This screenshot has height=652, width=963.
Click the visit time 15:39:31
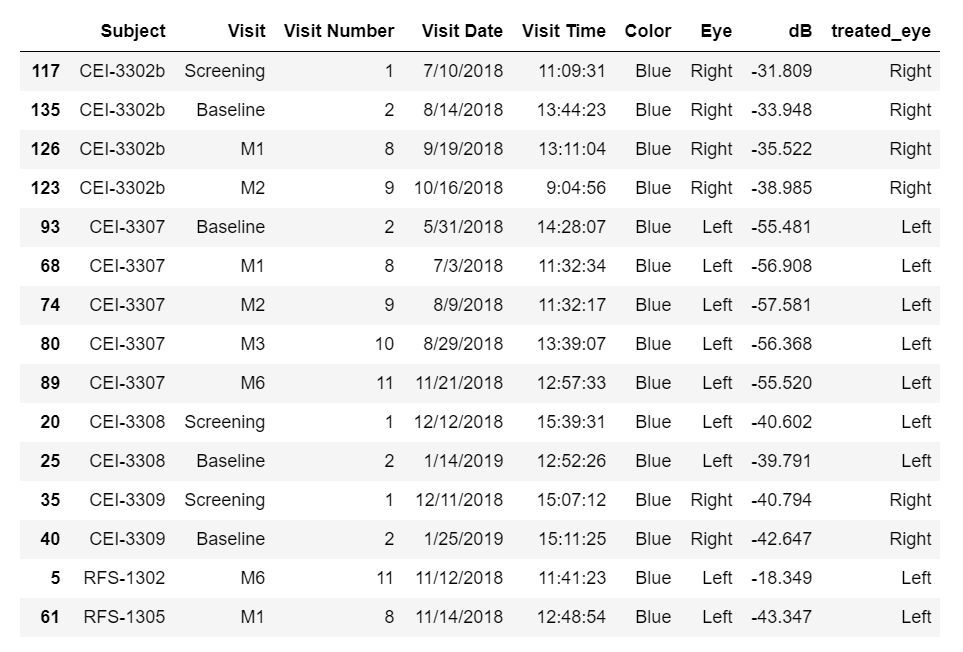click(571, 422)
